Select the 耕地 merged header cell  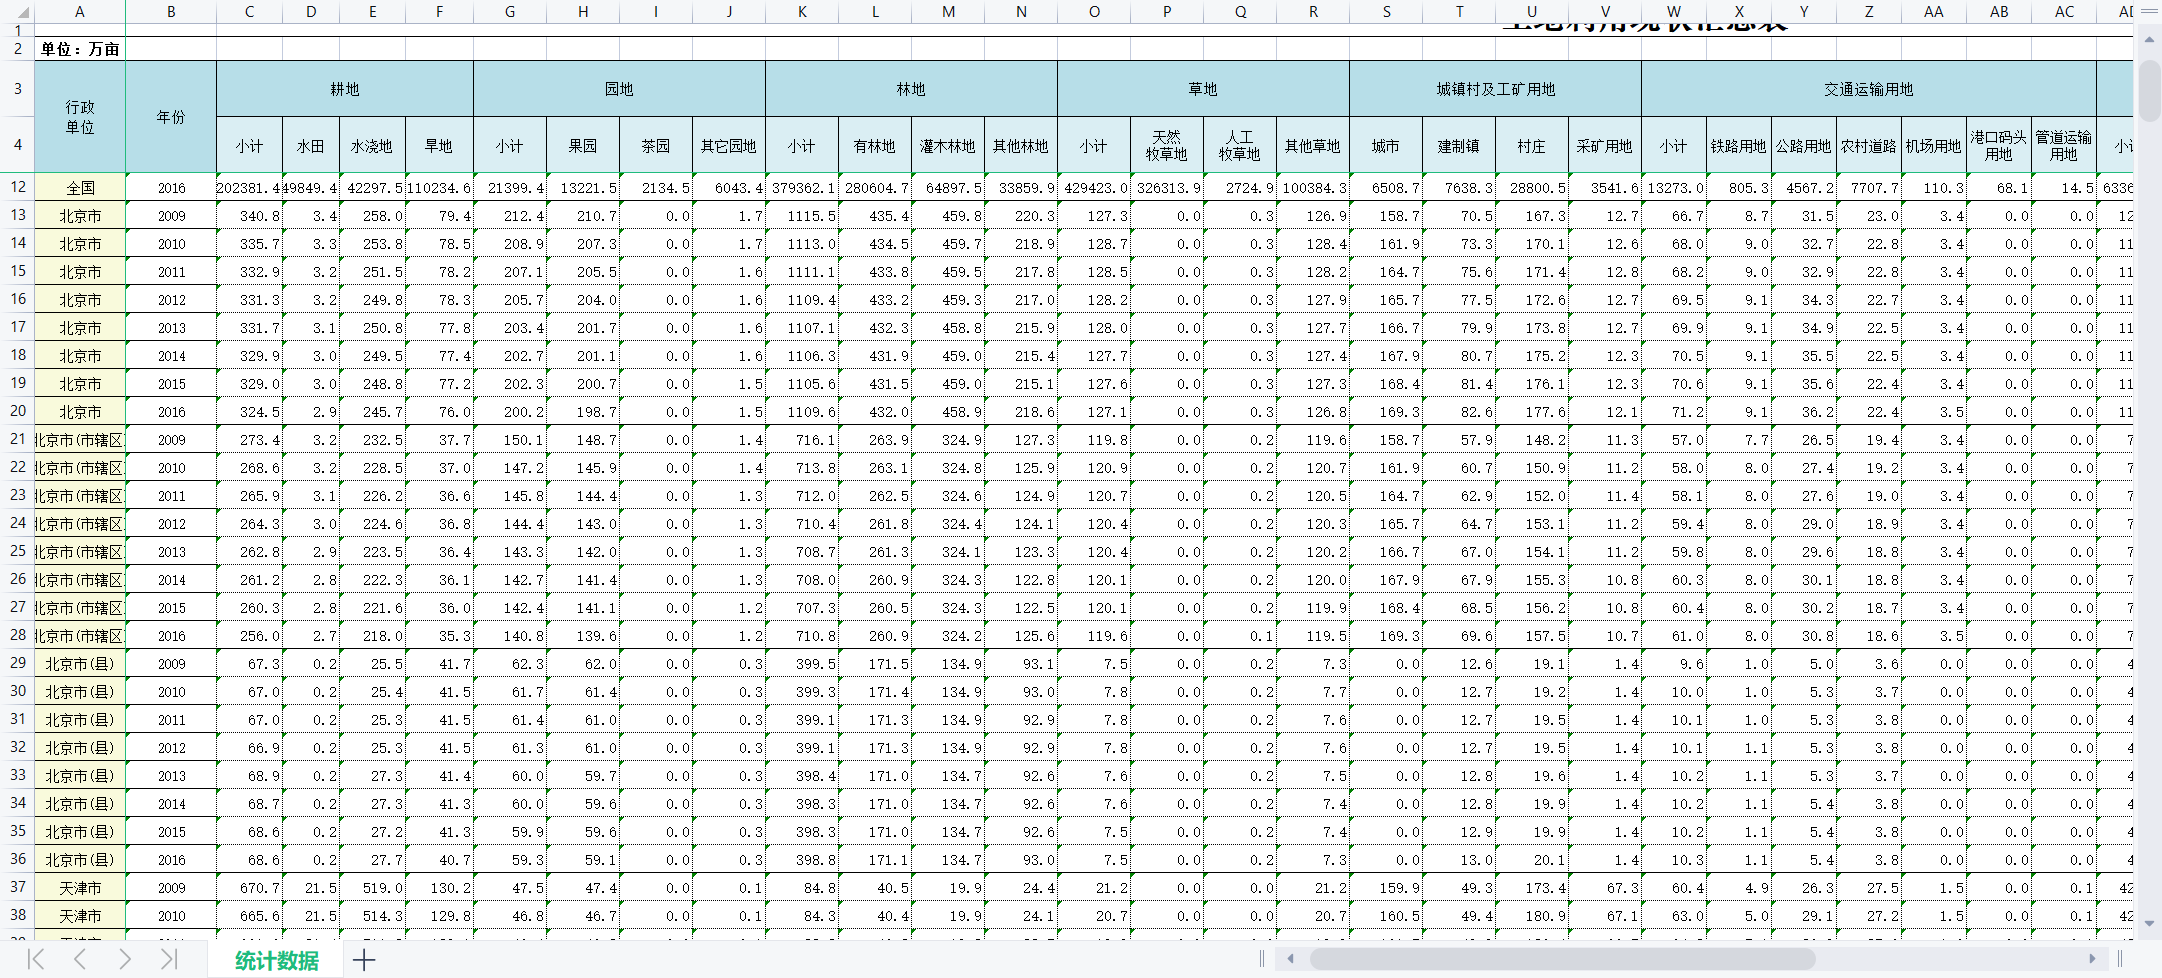[345, 89]
